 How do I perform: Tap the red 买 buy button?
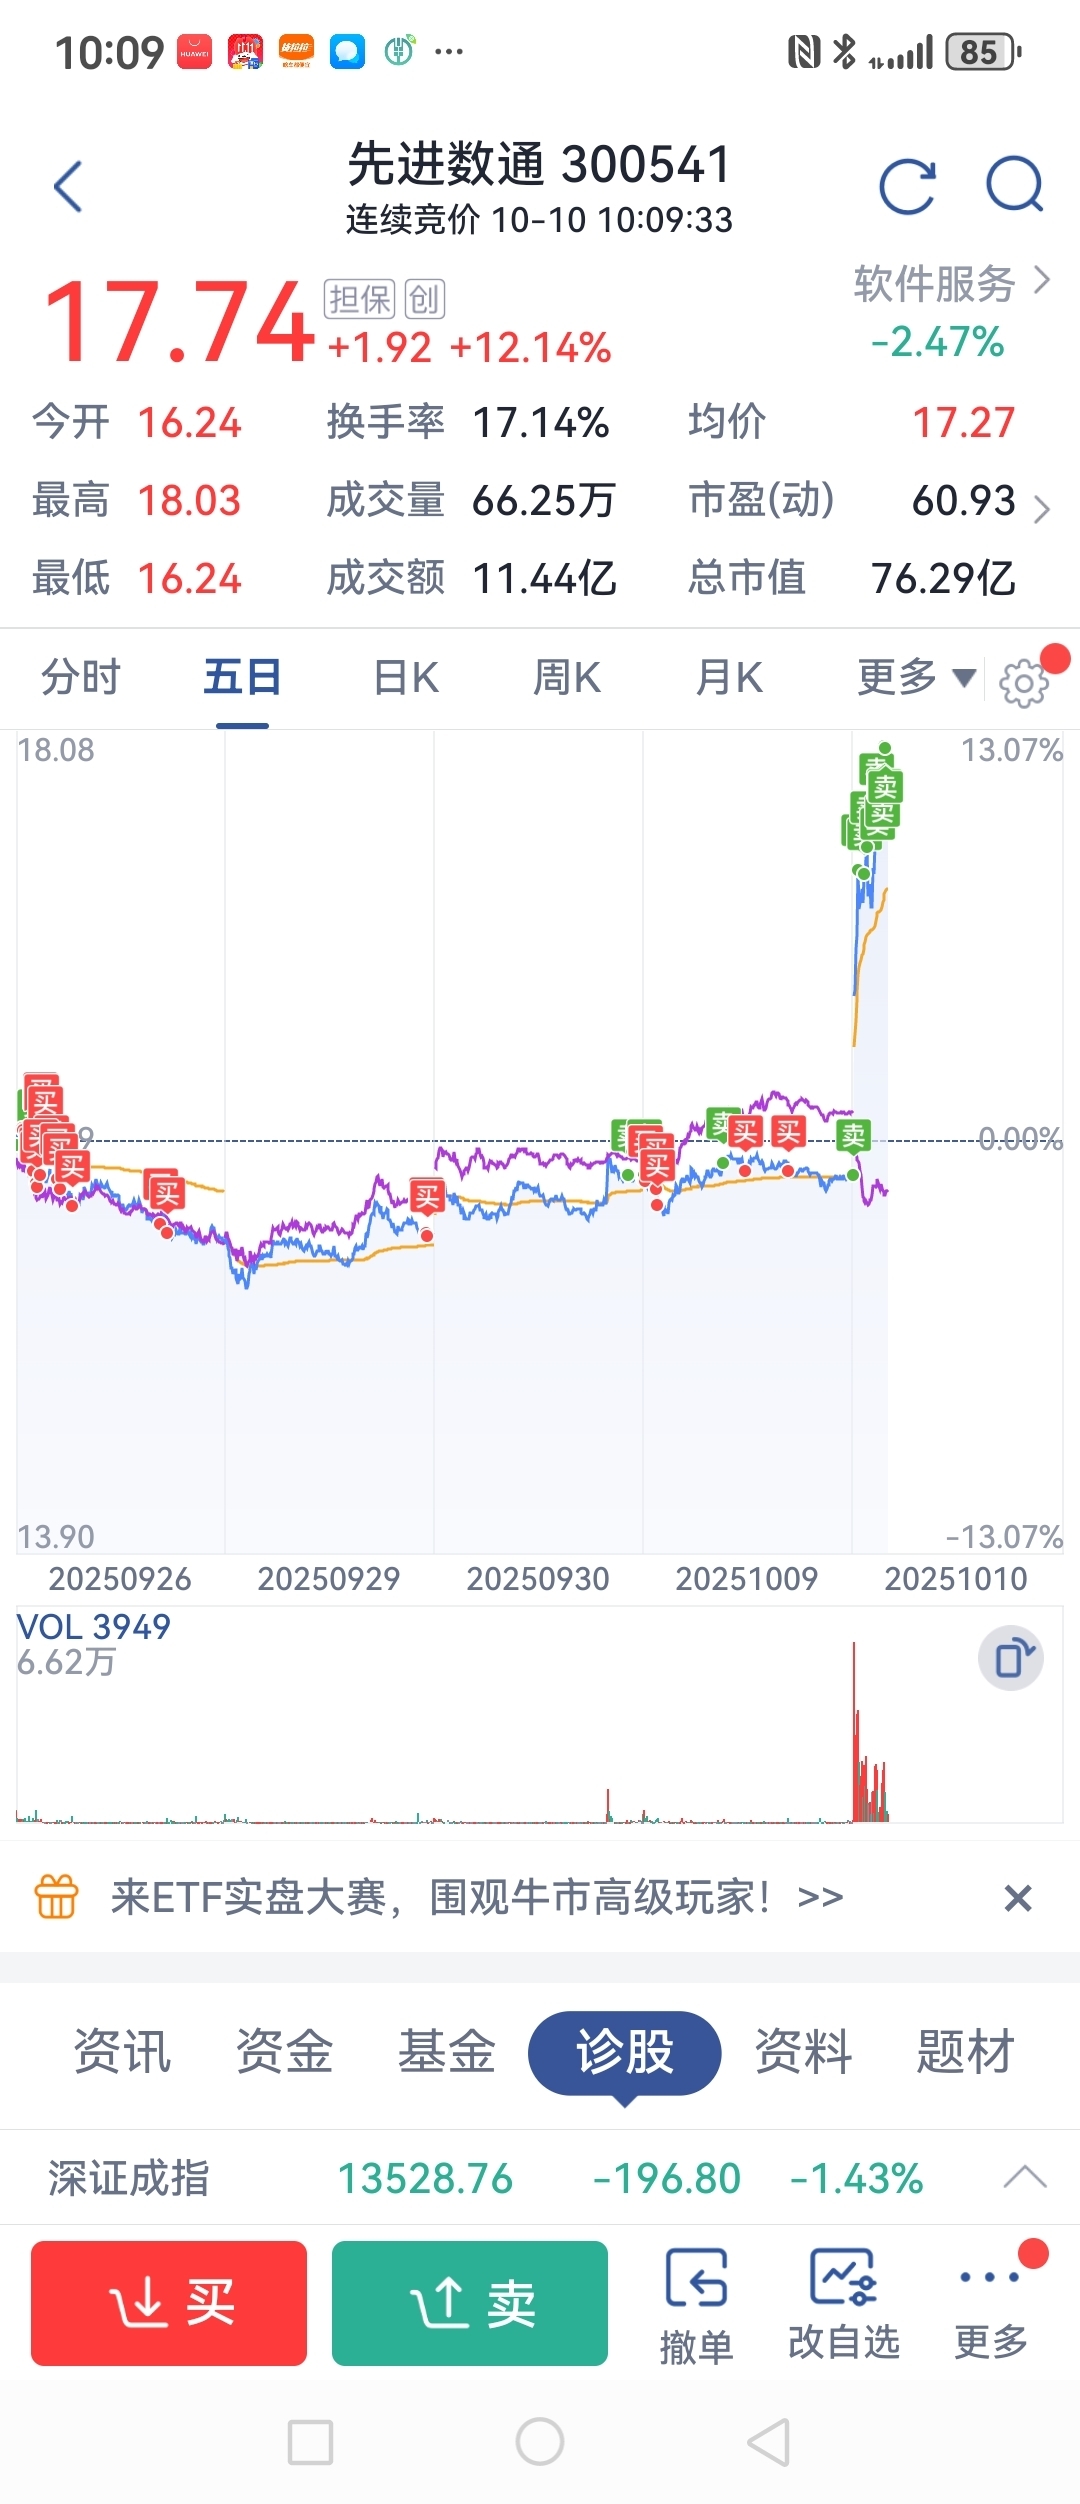click(x=169, y=2303)
